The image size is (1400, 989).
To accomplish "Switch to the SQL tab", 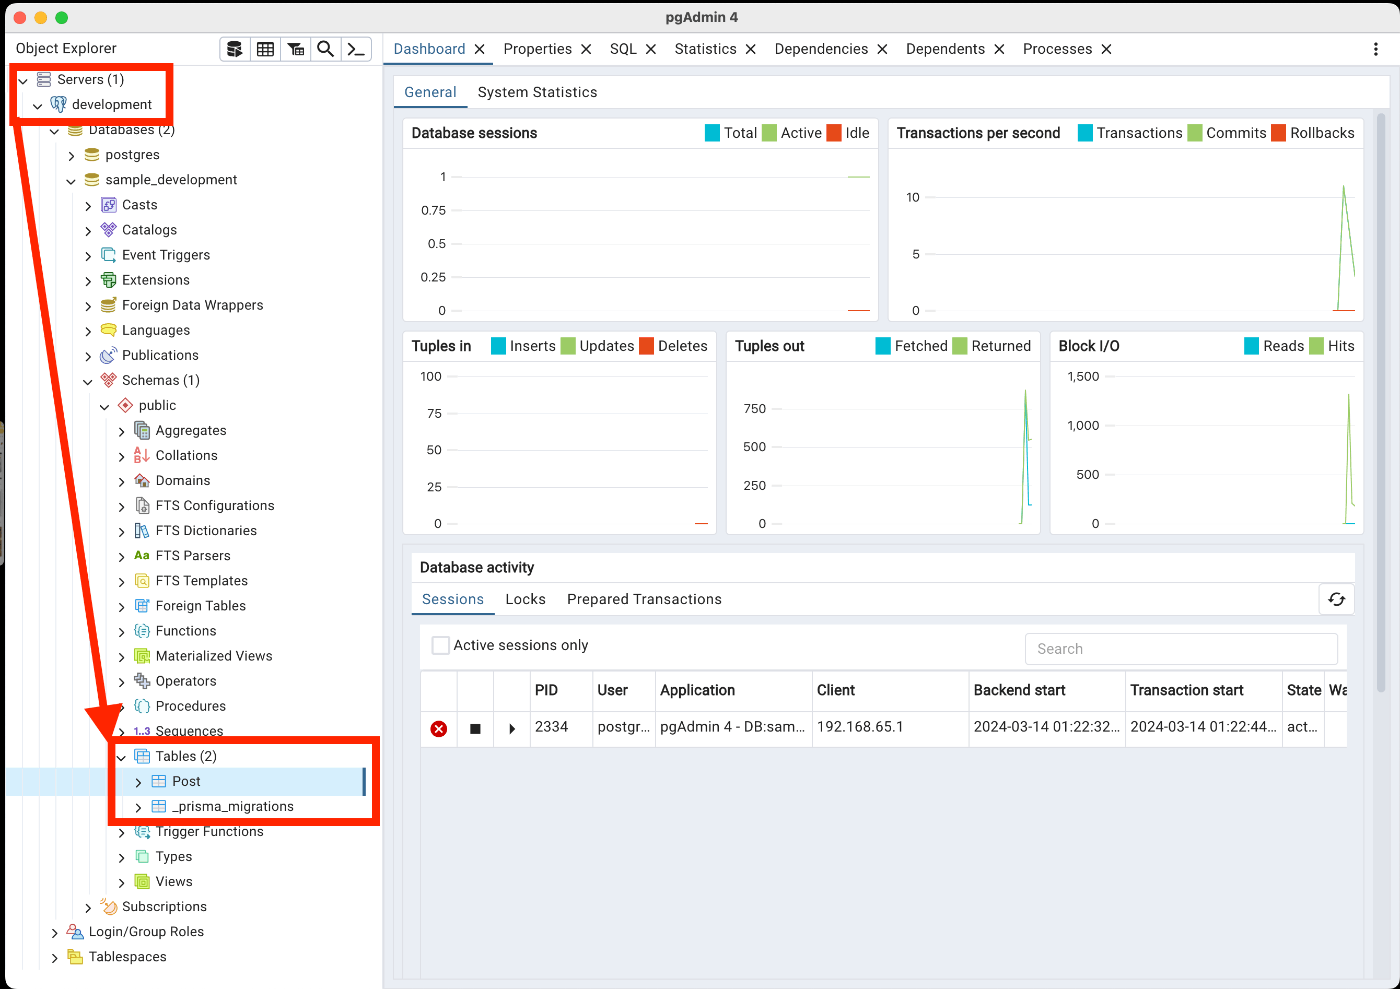I will 623,49.
